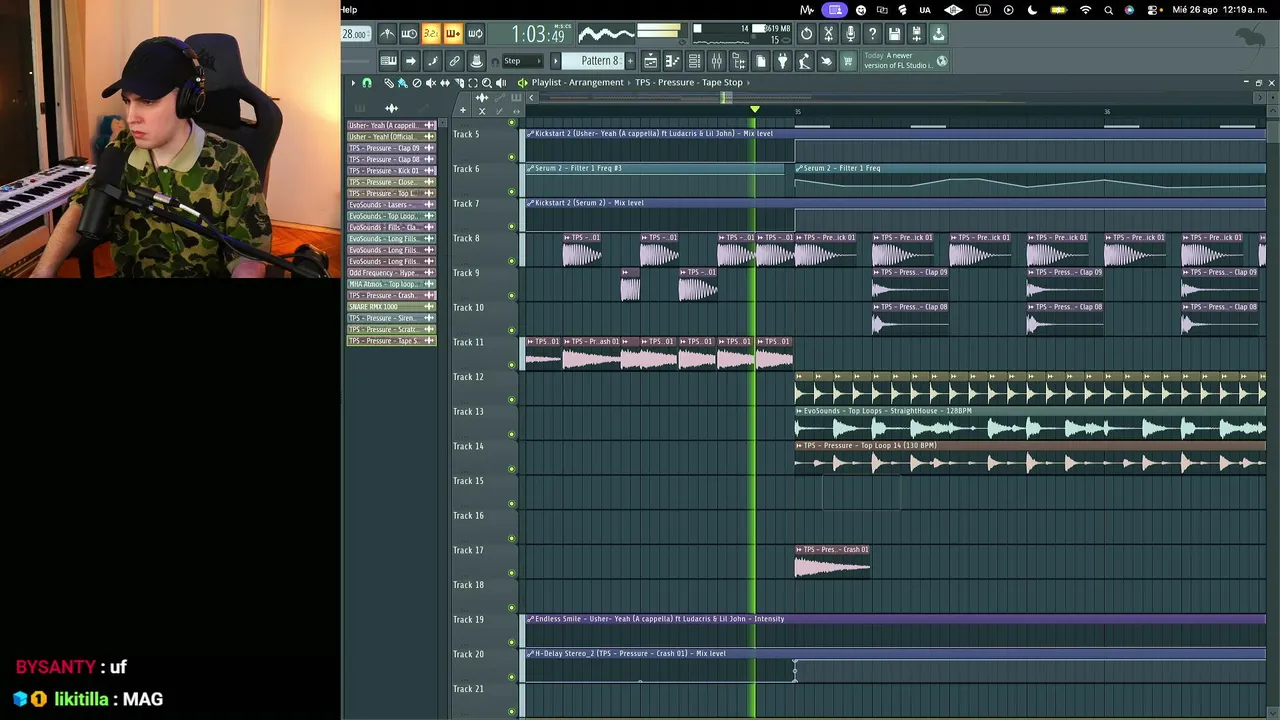Click the 1:03:49 time display
Screen dimensions: 1280x720
(538, 35)
